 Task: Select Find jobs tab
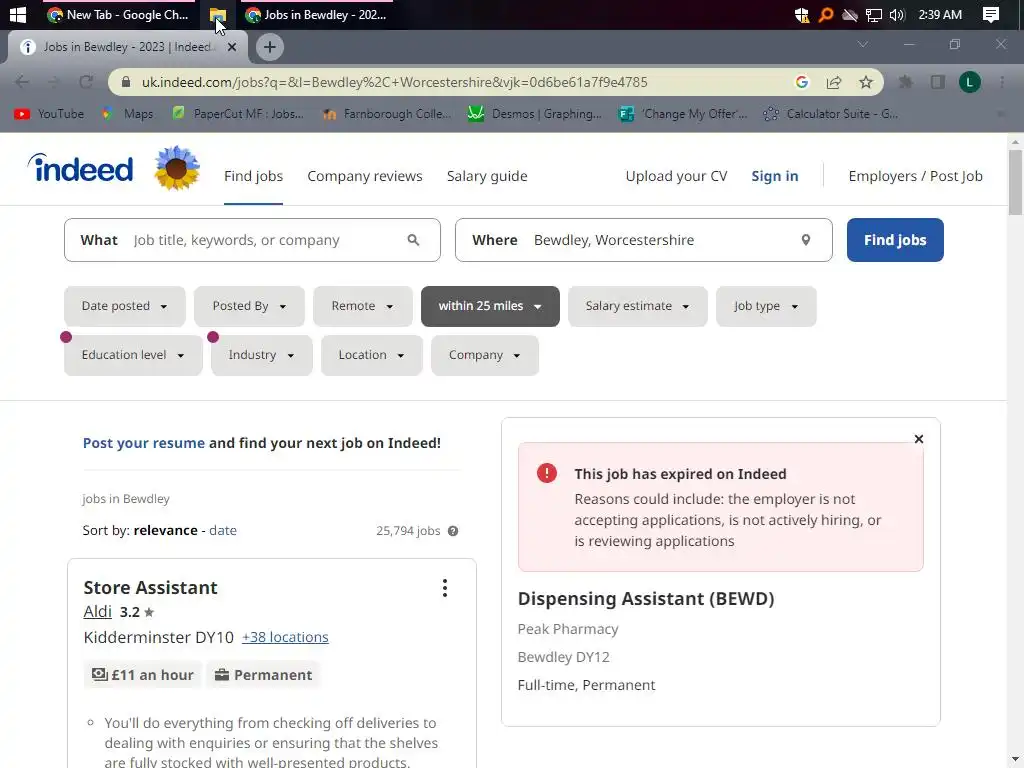tap(253, 176)
